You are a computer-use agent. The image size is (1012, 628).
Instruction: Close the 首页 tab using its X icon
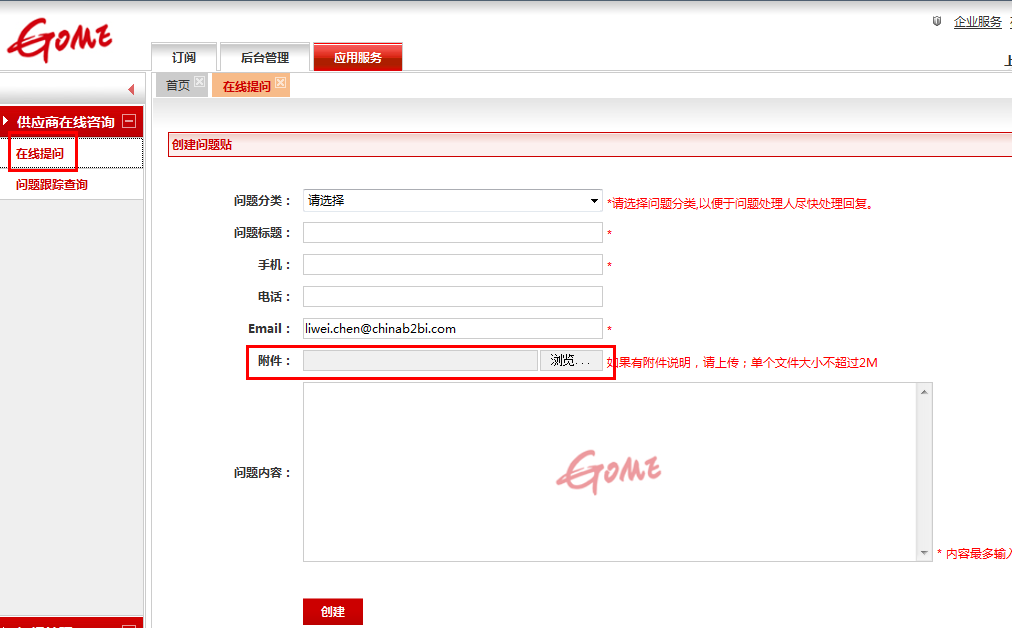pyautogui.click(x=199, y=82)
